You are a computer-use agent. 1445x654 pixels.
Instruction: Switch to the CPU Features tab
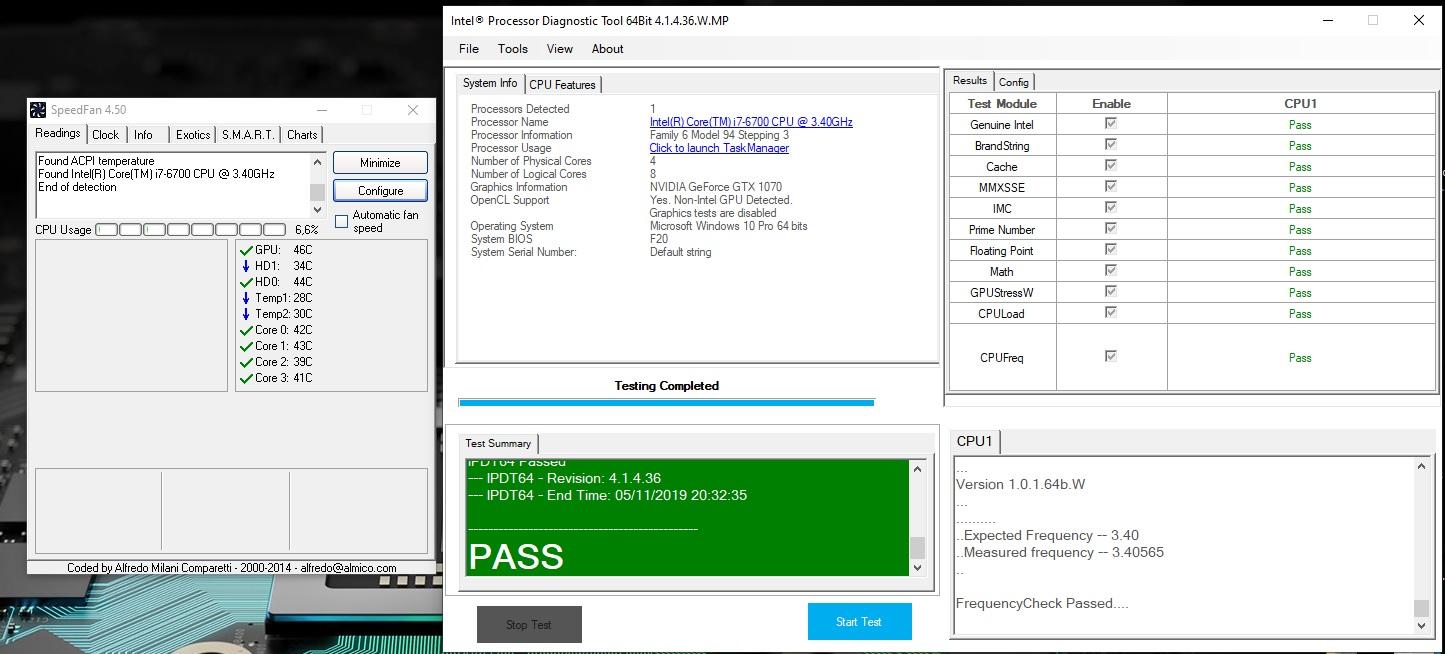click(x=563, y=85)
